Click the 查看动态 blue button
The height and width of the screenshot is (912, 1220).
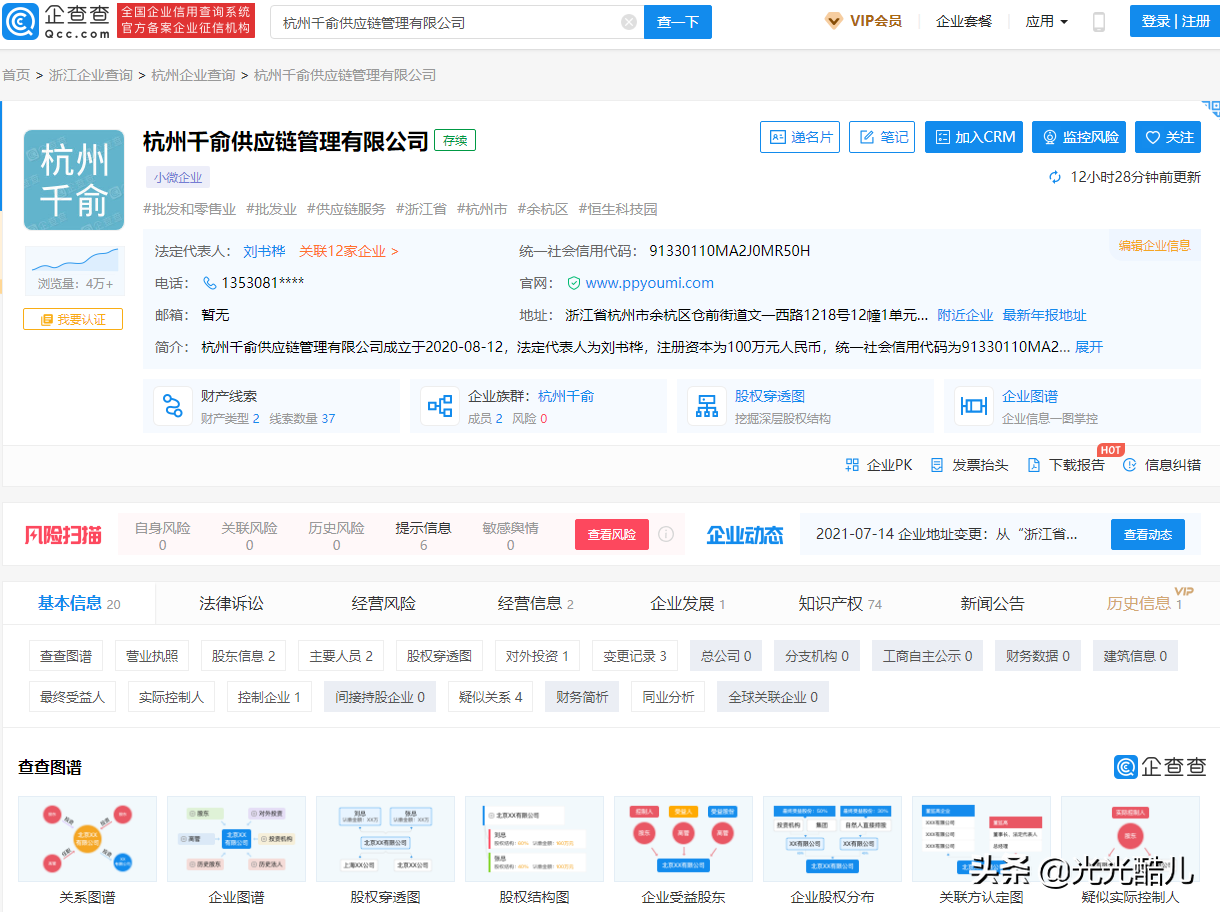click(x=1147, y=534)
